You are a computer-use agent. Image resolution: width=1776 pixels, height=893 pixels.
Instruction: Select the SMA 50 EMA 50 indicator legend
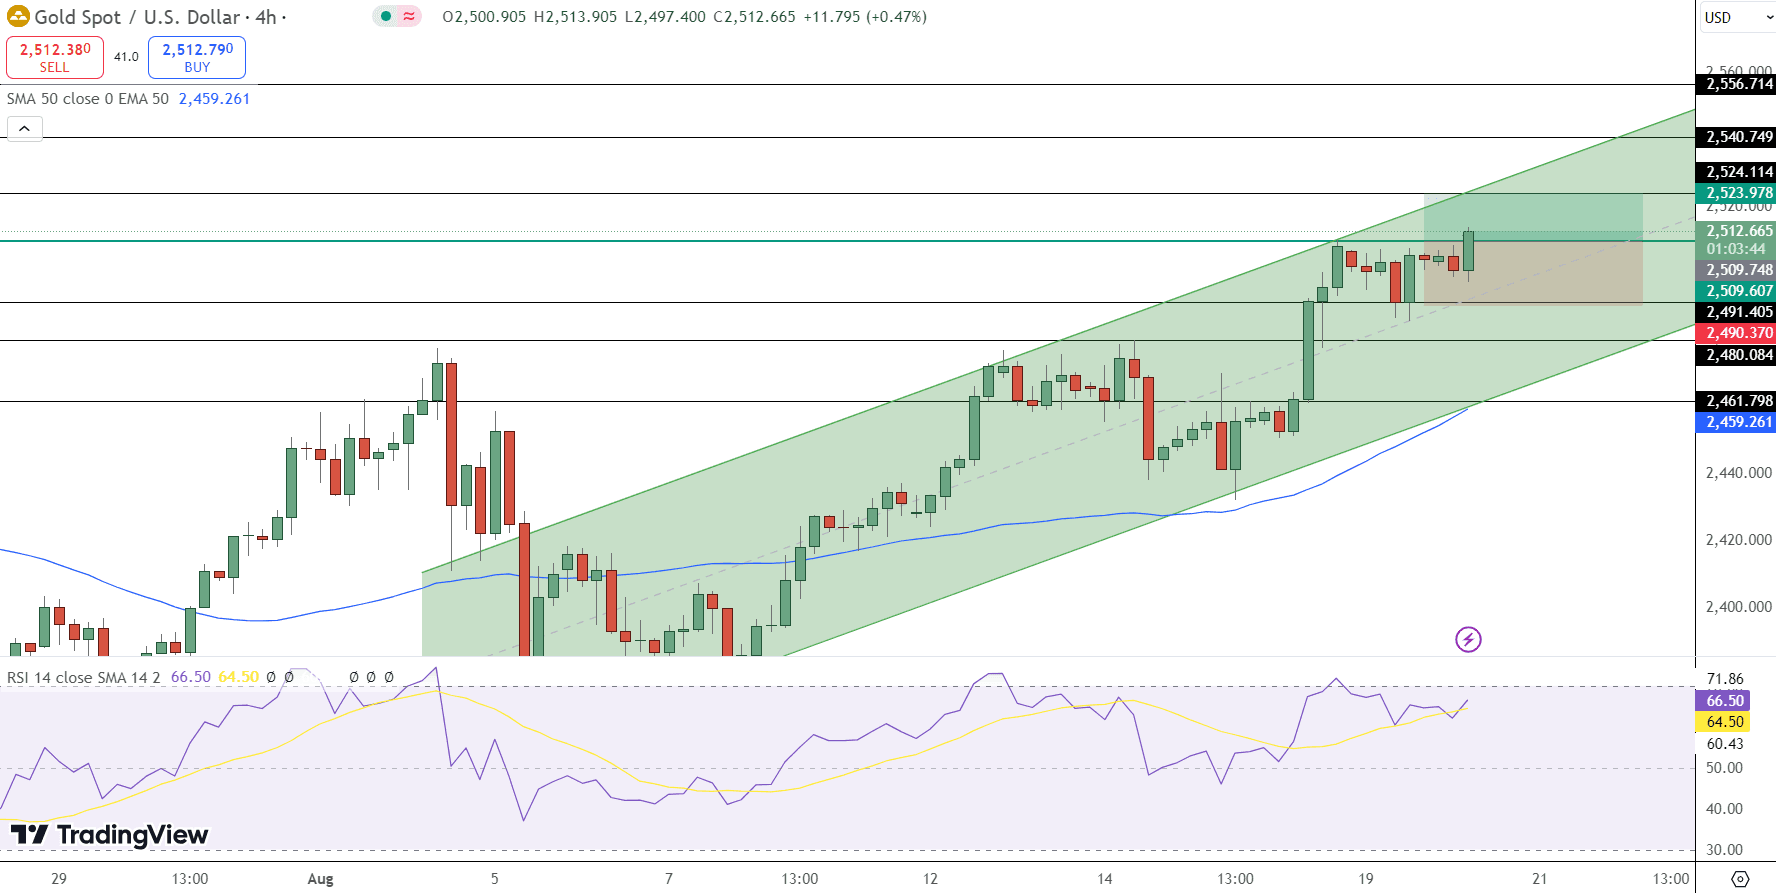[x=88, y=99]
